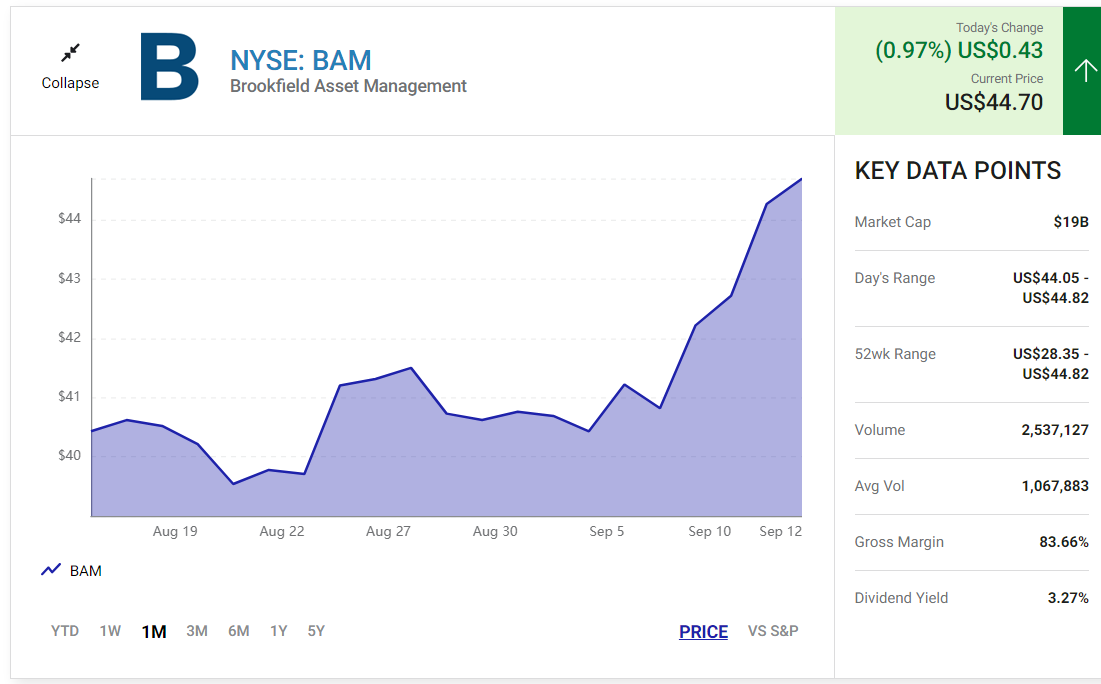Click the Gross Margin 83.66% value
Screen dimensions: 1101x684
pyautogui.click(x=1064, y=542)
